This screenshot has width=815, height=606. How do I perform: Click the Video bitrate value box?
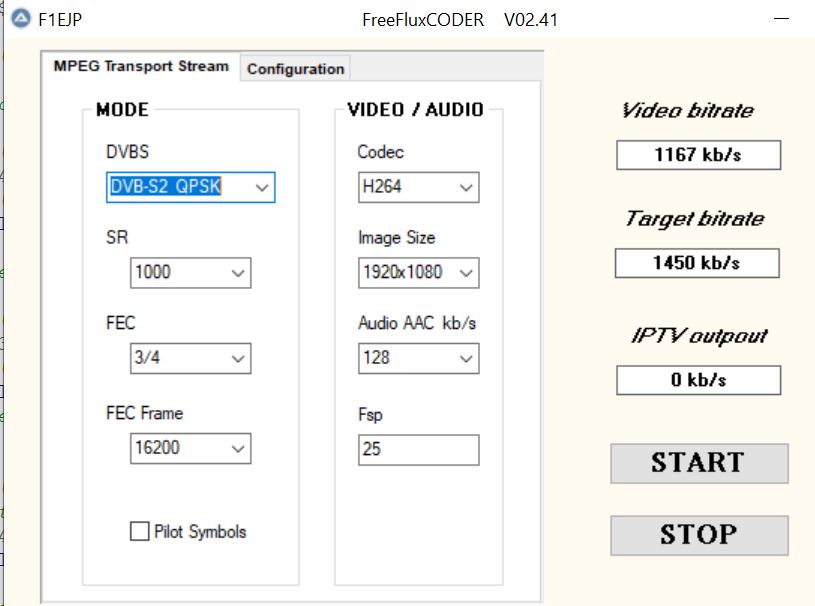699,155
